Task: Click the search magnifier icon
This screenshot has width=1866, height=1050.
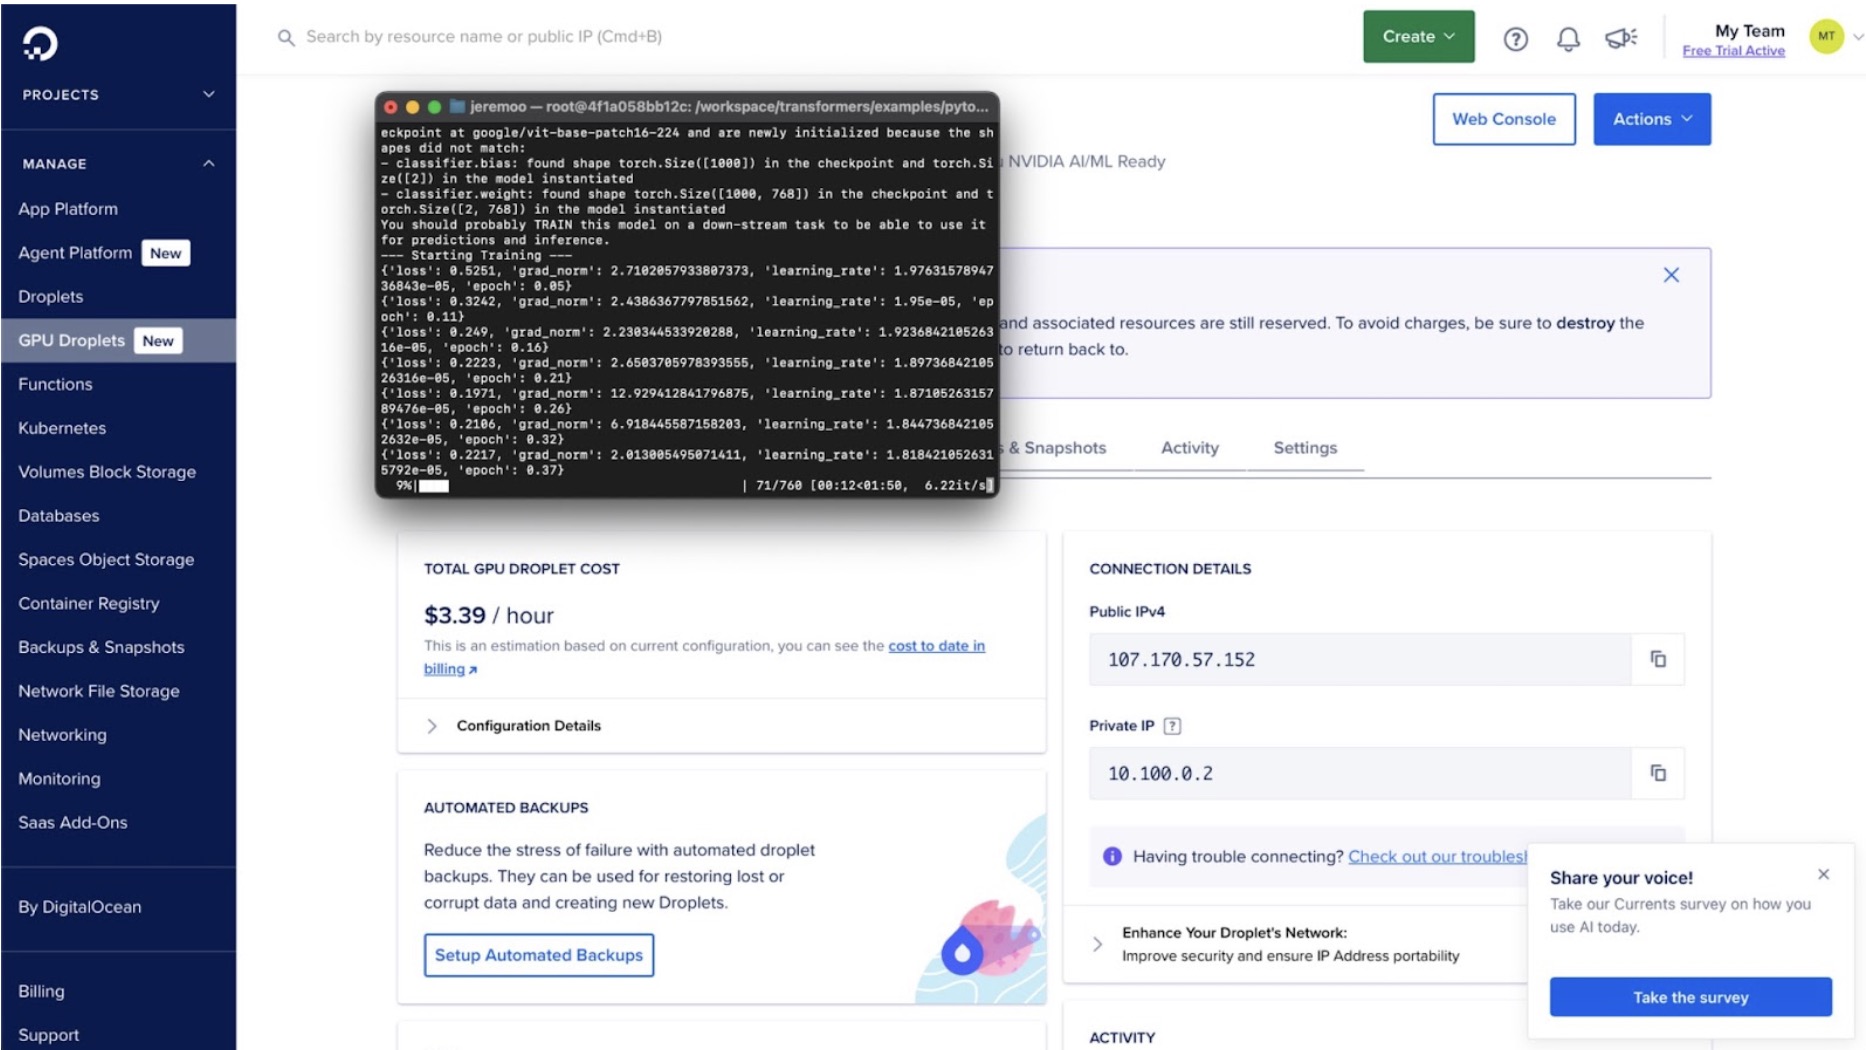Action: pyautogui.click(x=286, y=37)
